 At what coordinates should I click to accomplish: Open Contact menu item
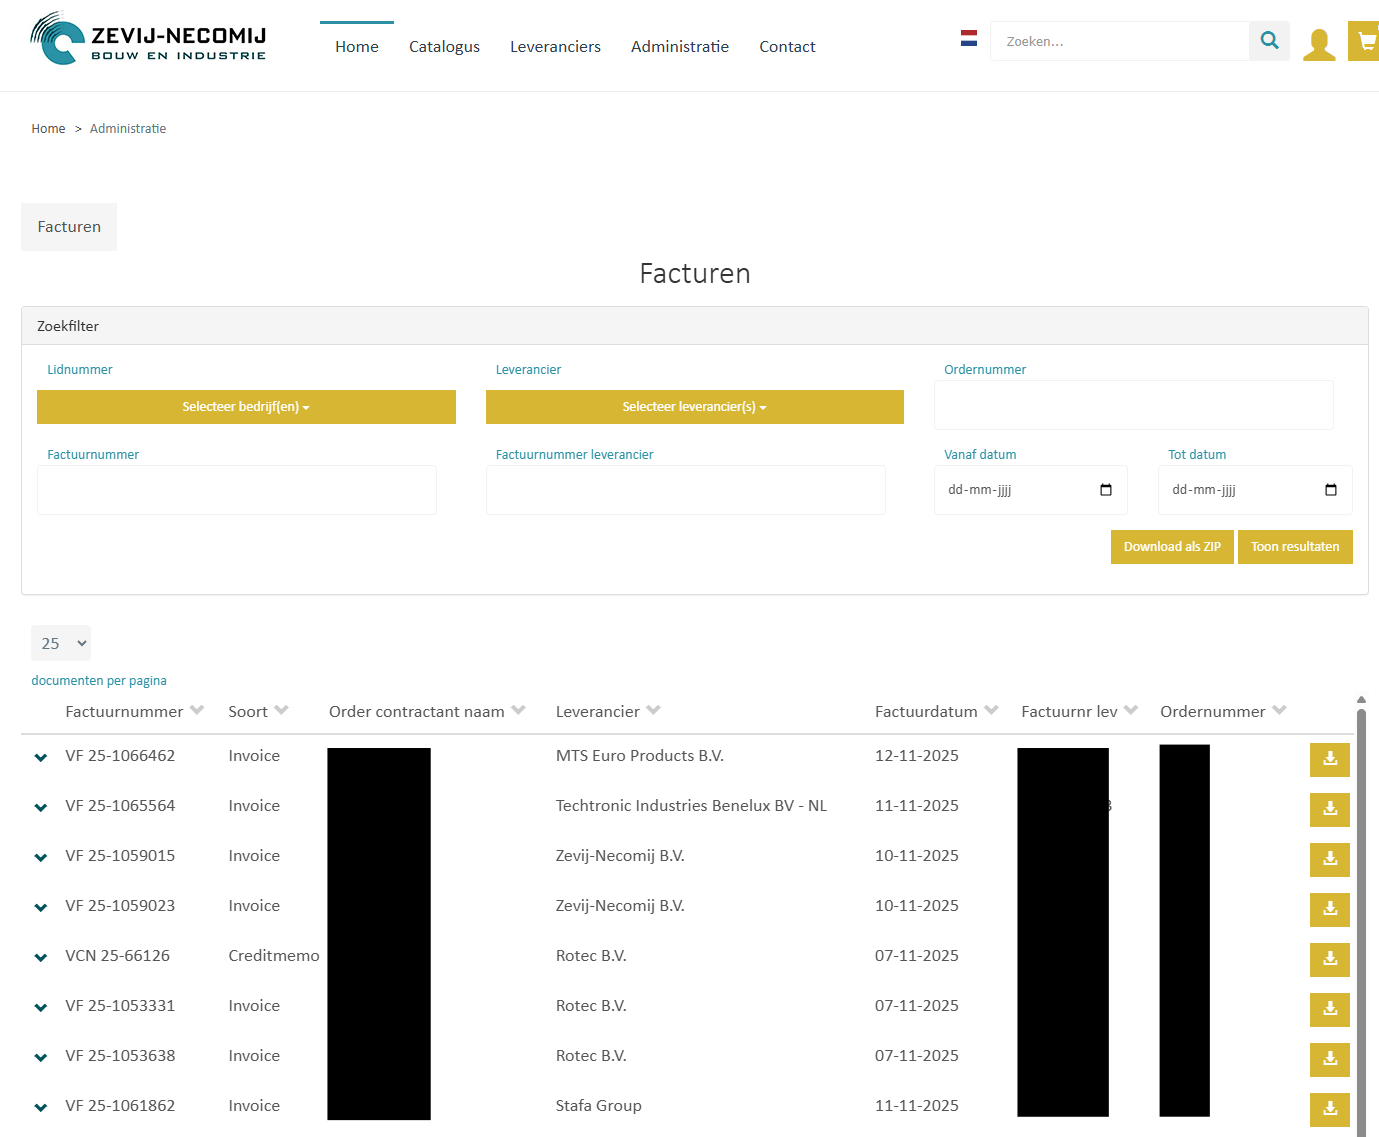click(787, 47)
